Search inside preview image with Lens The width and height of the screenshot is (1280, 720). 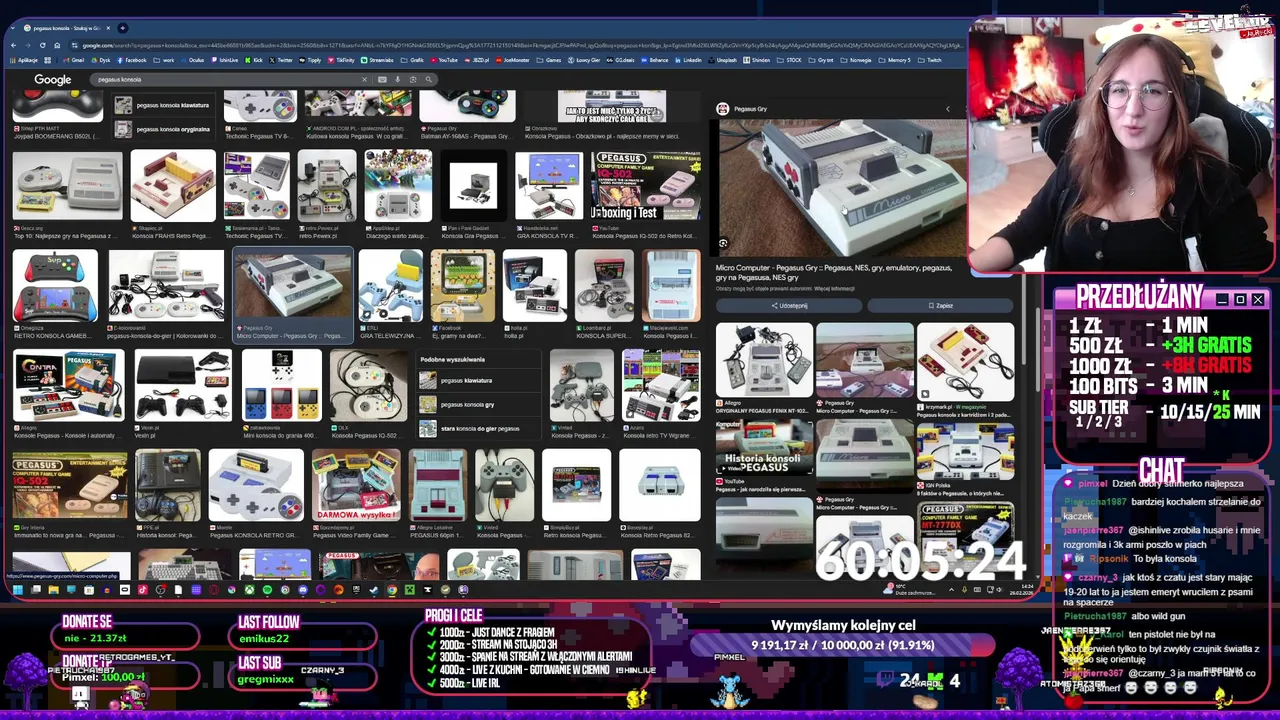[723, 243]
